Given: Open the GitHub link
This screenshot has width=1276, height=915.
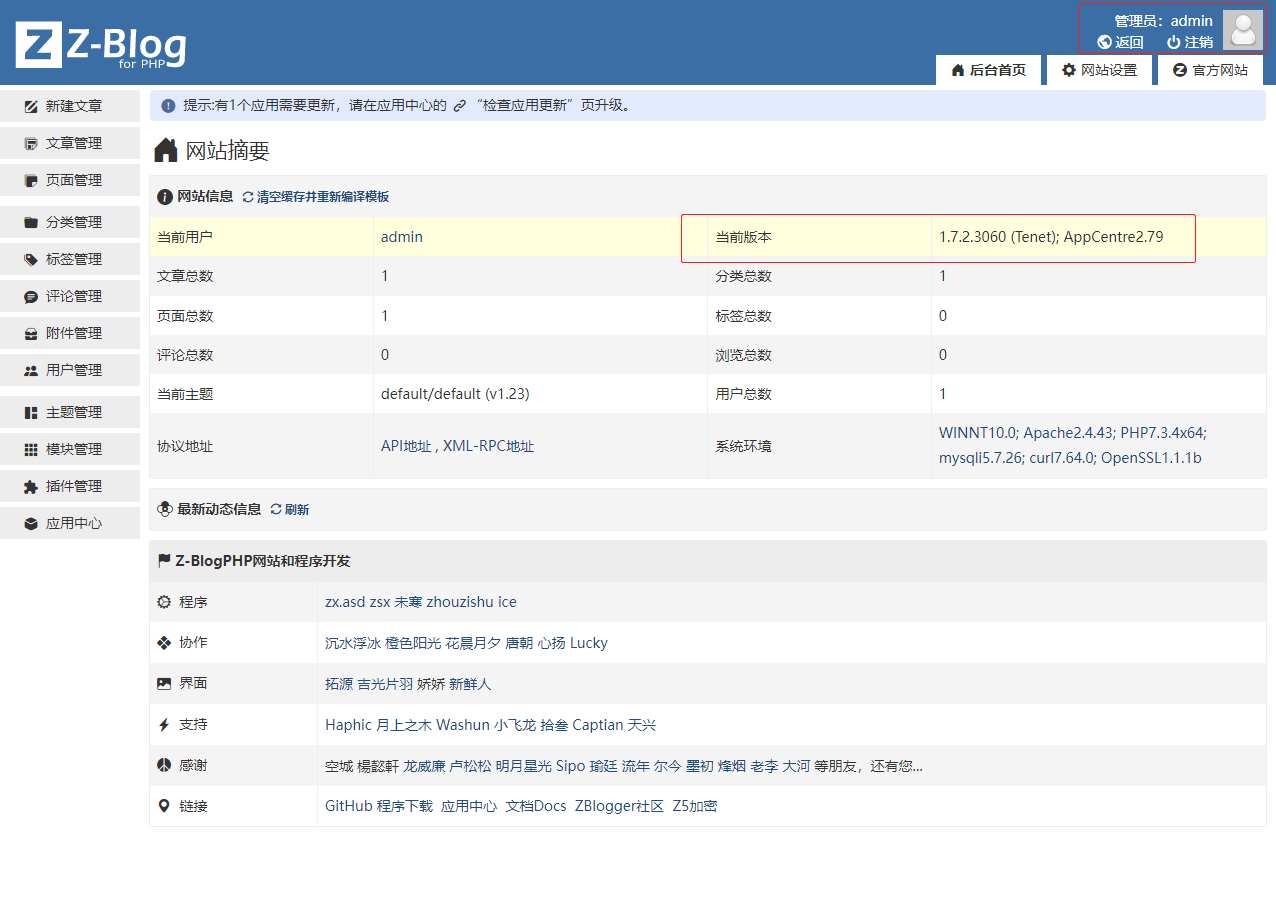Looking at the screenshot, I should pos(349,806).
